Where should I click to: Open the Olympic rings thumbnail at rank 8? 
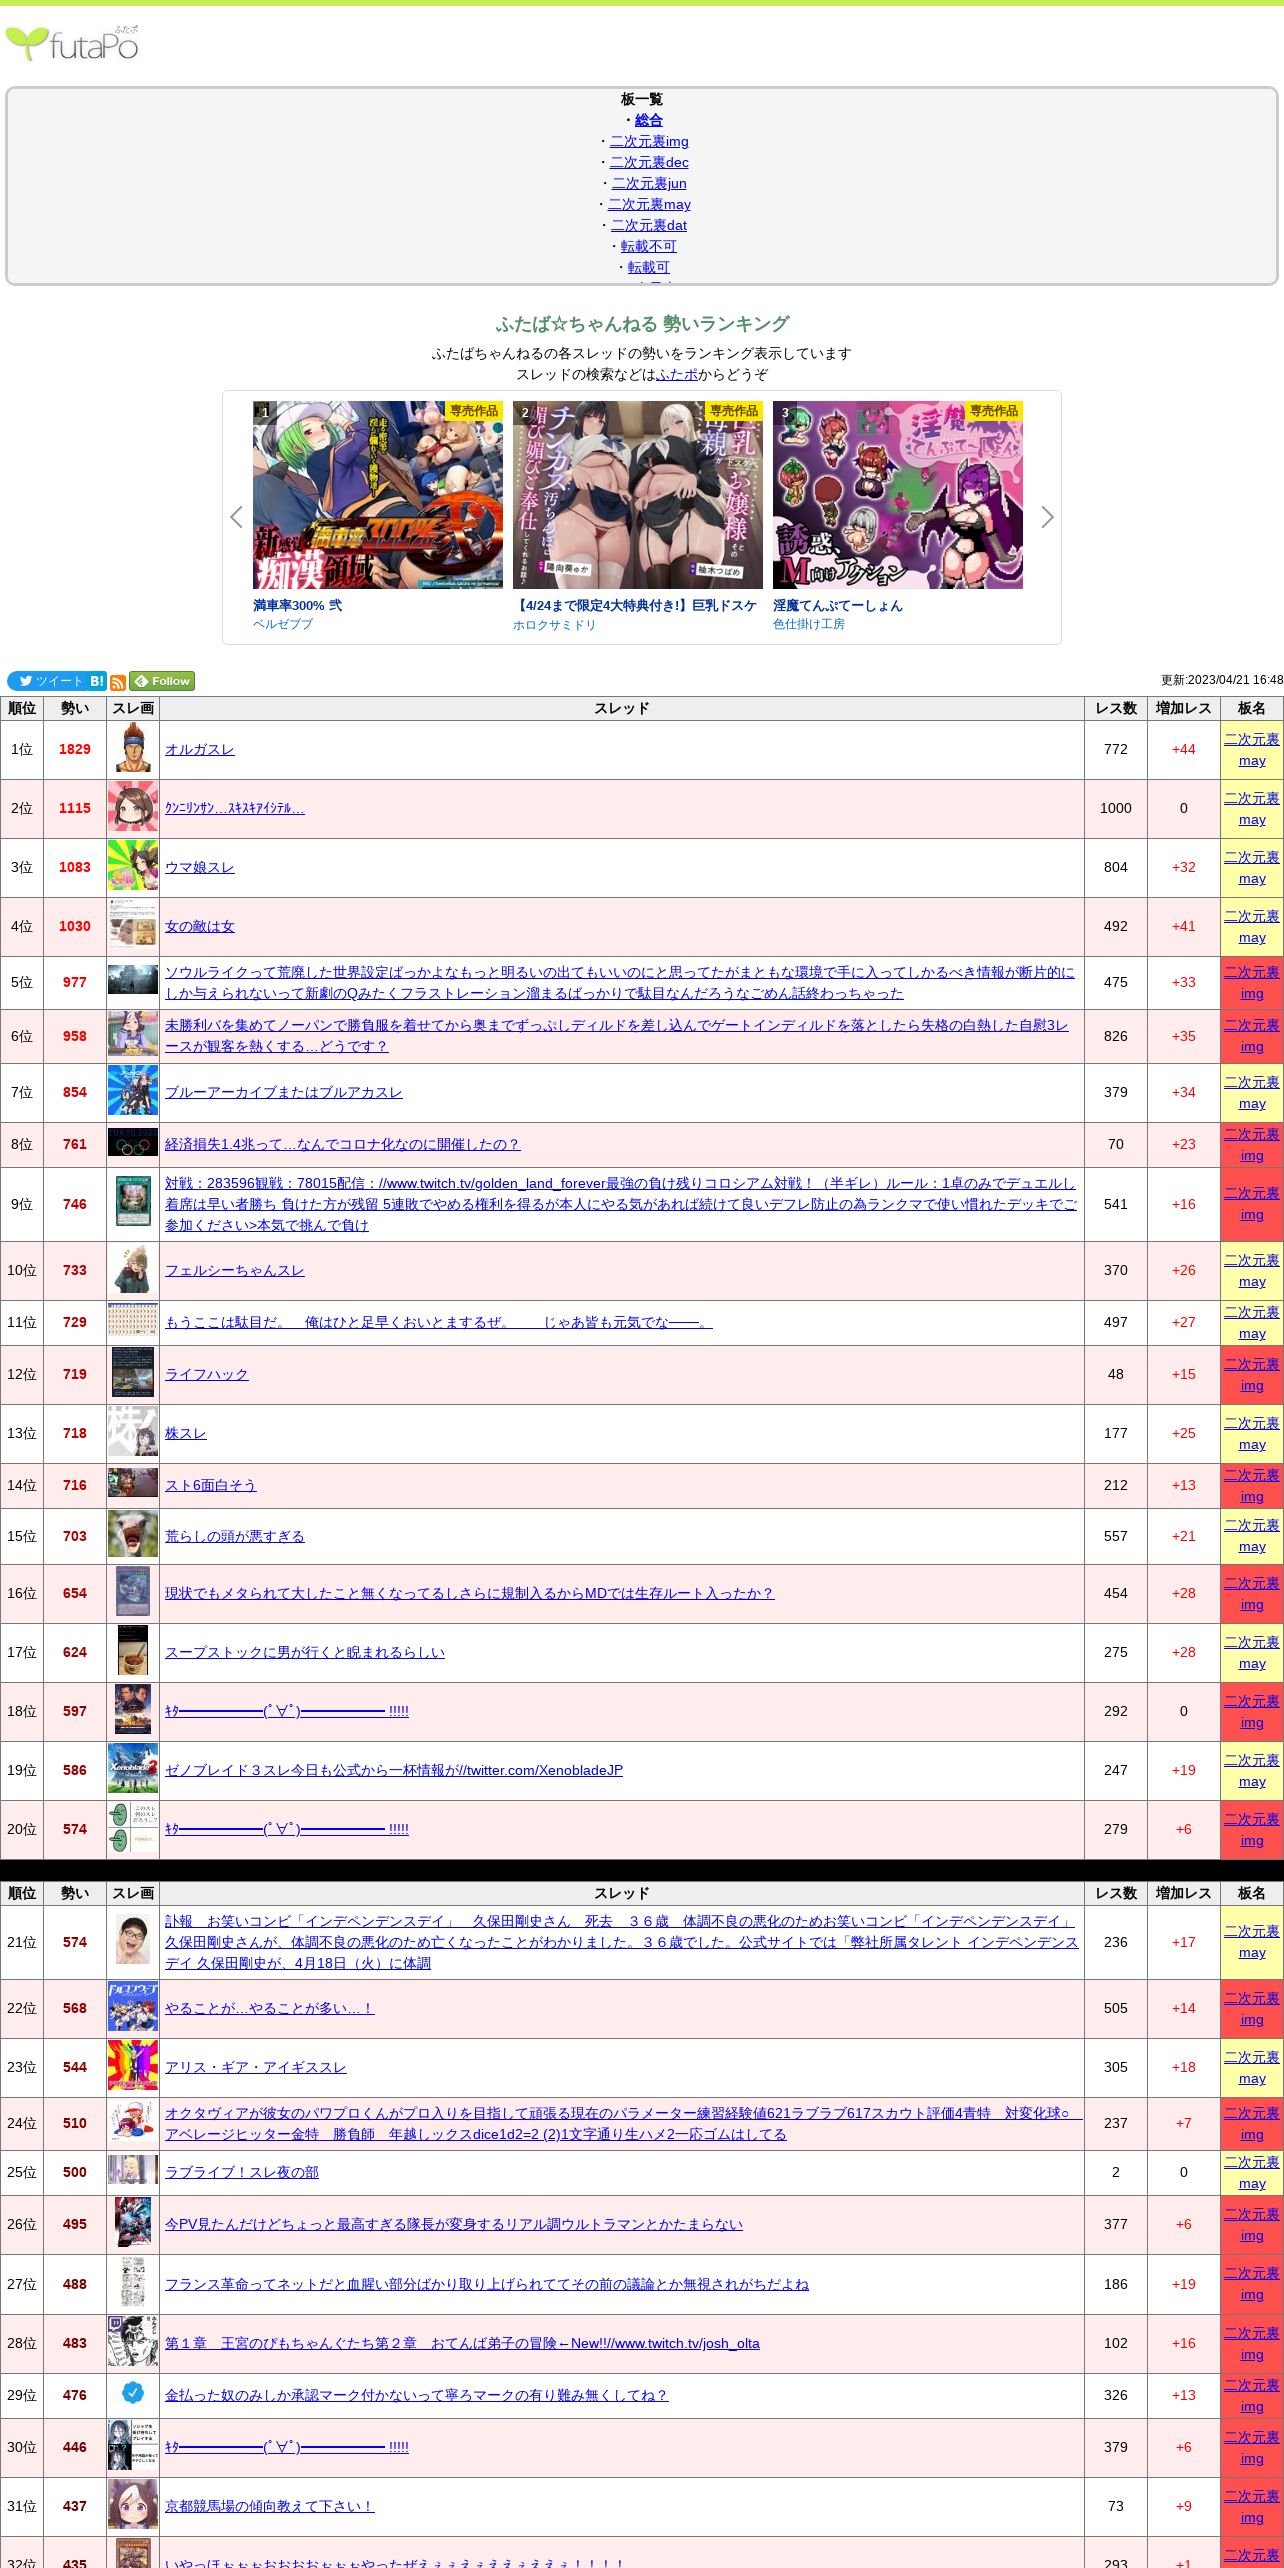(133, 1143)
